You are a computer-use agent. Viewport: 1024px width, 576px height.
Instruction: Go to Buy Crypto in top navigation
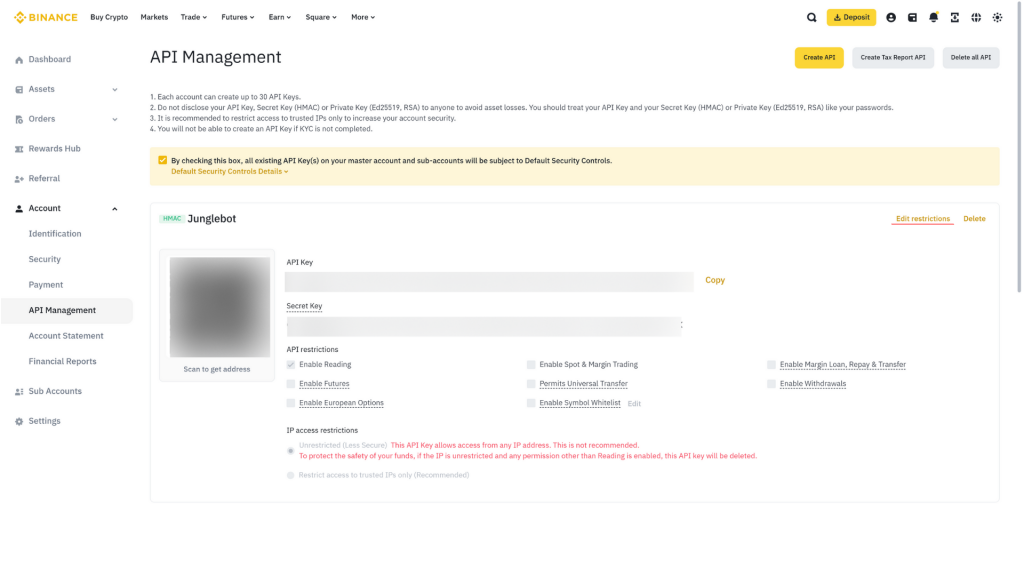109,18
